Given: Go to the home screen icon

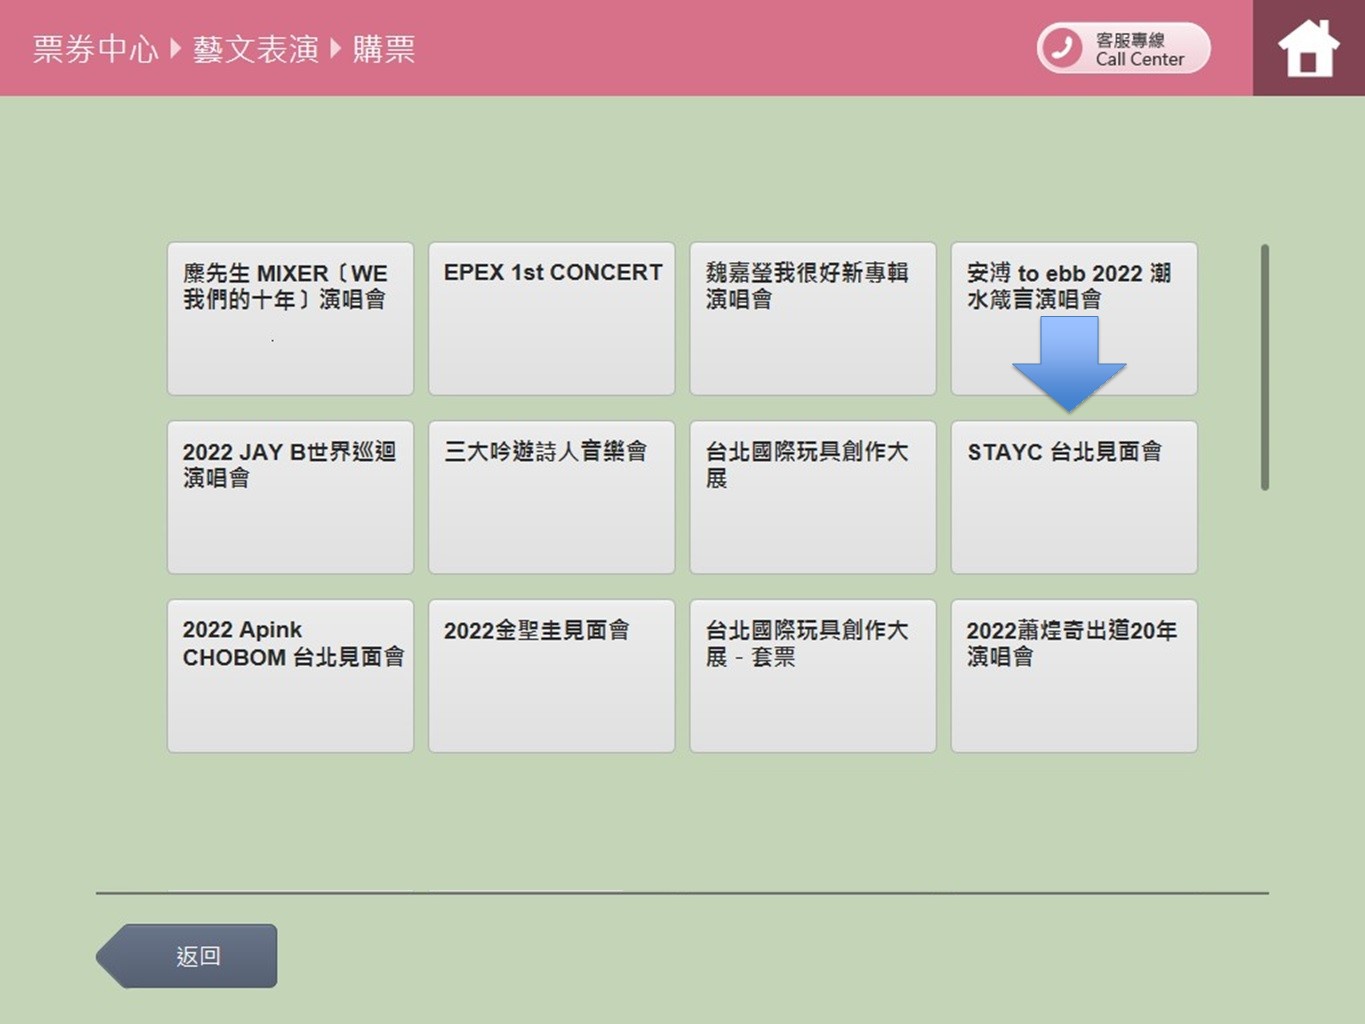Looking at the screenshot, I should (x=1308, y=48).
